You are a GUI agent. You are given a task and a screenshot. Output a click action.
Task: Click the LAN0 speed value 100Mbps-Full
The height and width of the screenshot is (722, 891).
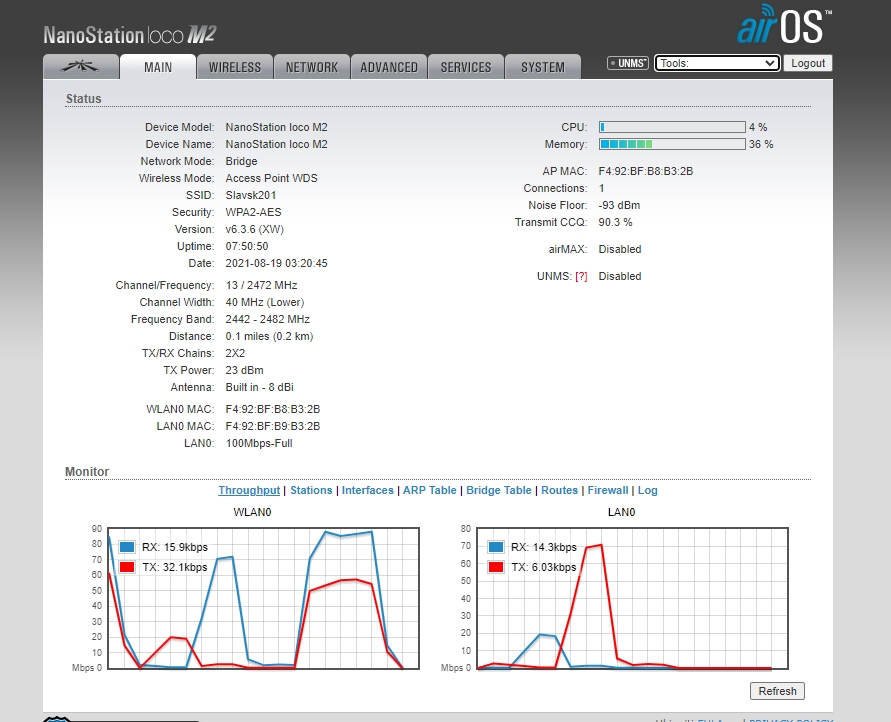pos(259,443)
